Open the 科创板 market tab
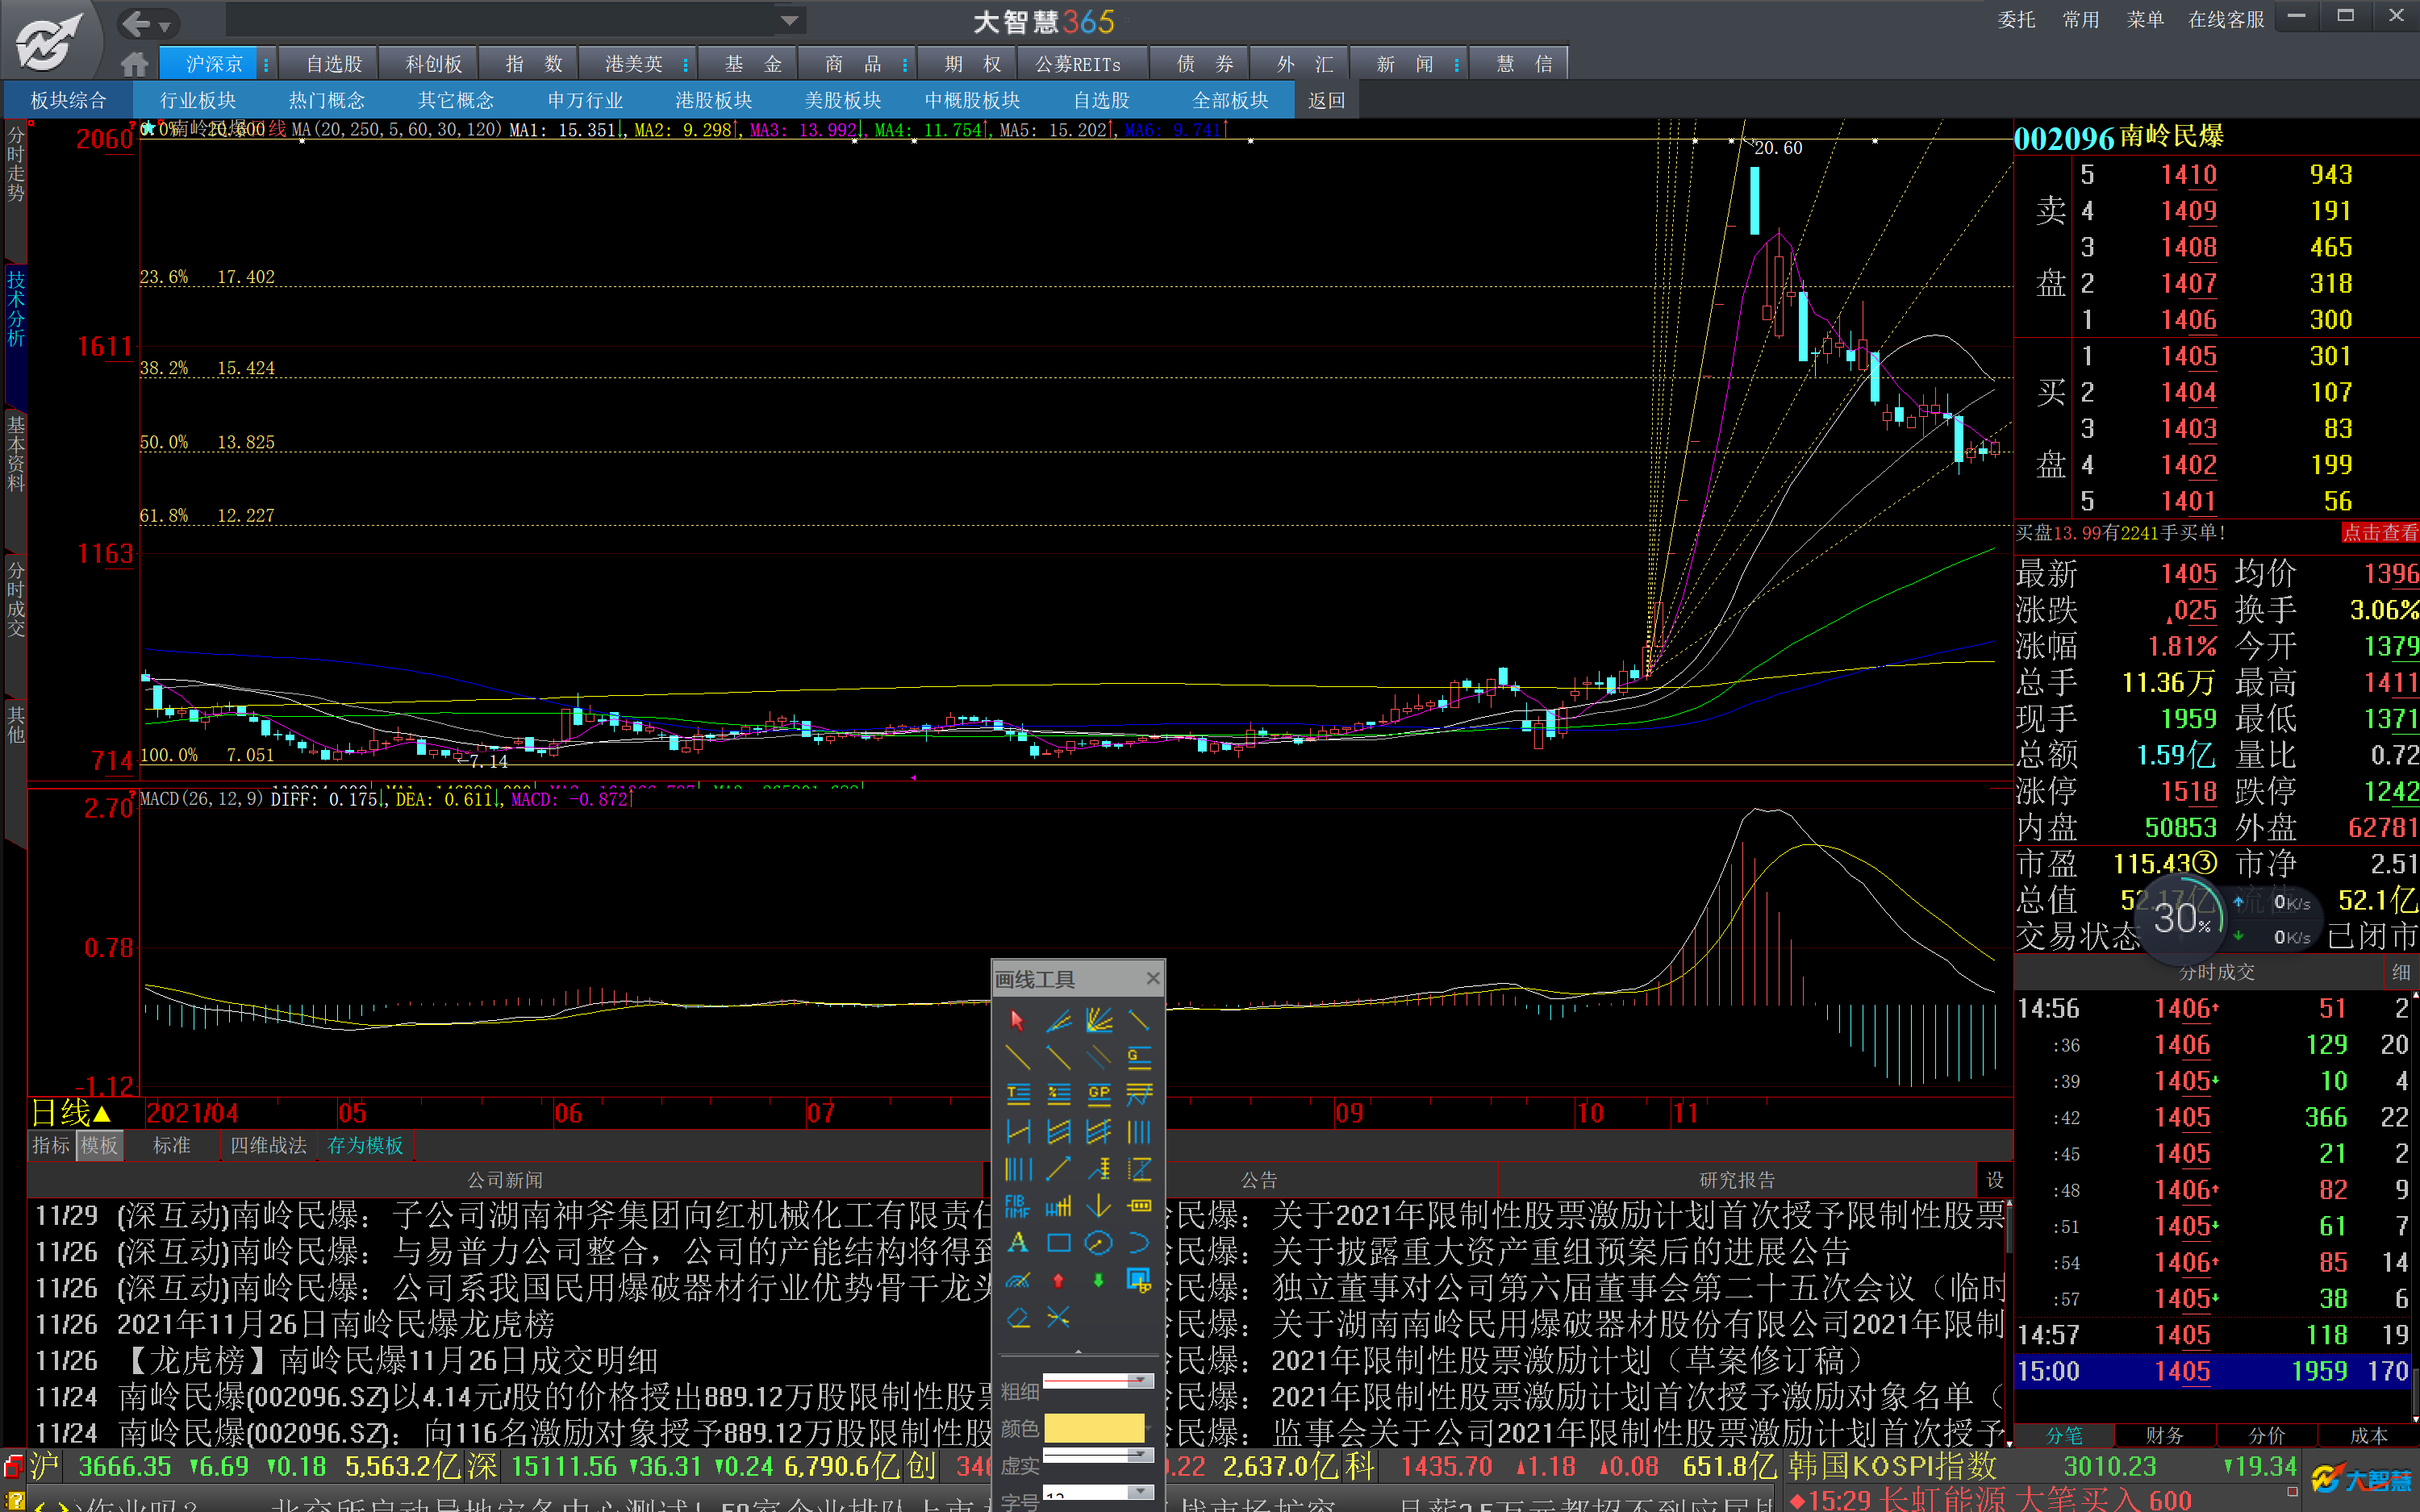2420x1512 pixels. (x=433, y=64)
